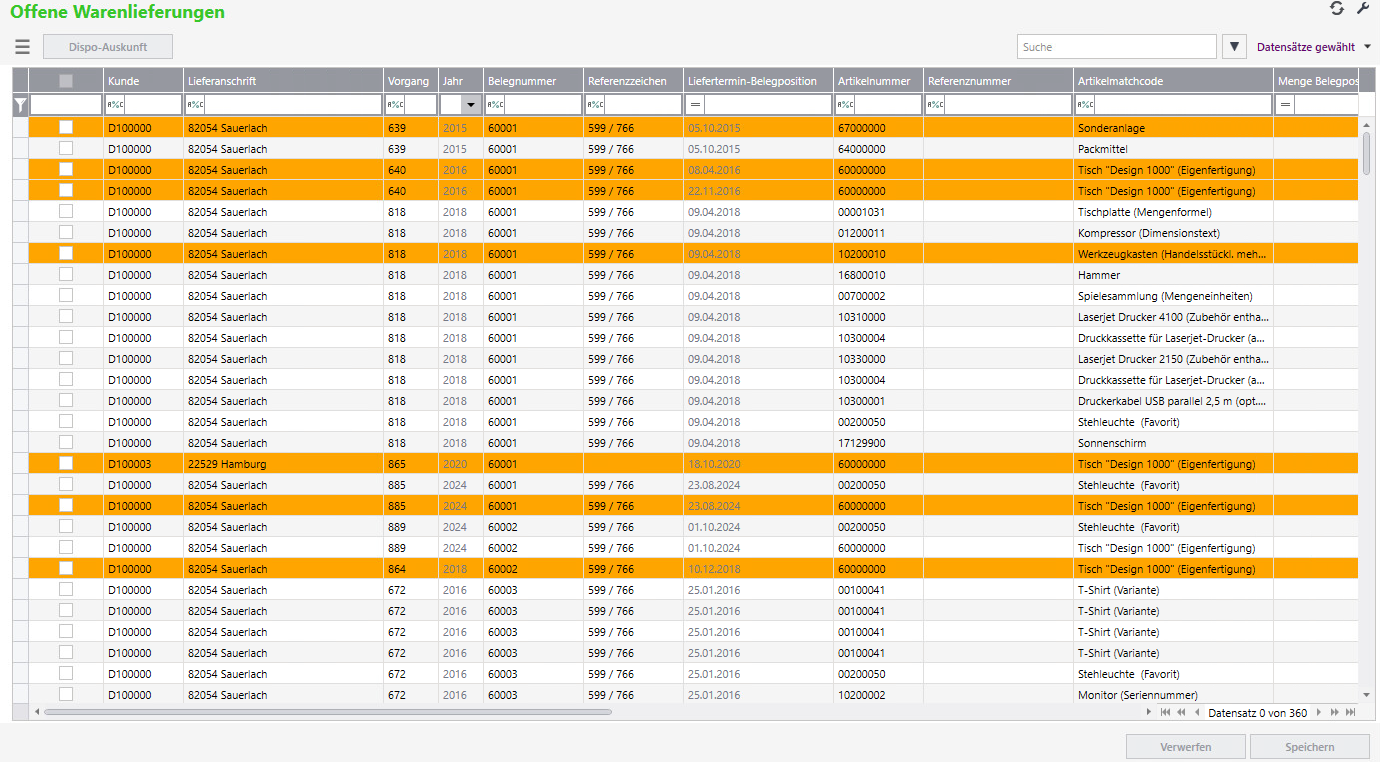Go to next record using pager arrow
Viewport: 1380px width, 762px height.
coord(1319,712)
